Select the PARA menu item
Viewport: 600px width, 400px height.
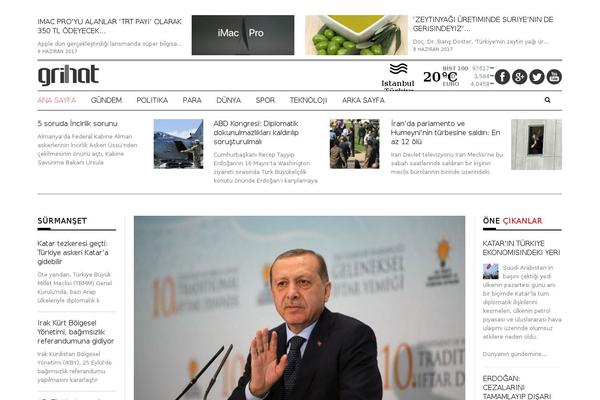(x=192, y=100)
